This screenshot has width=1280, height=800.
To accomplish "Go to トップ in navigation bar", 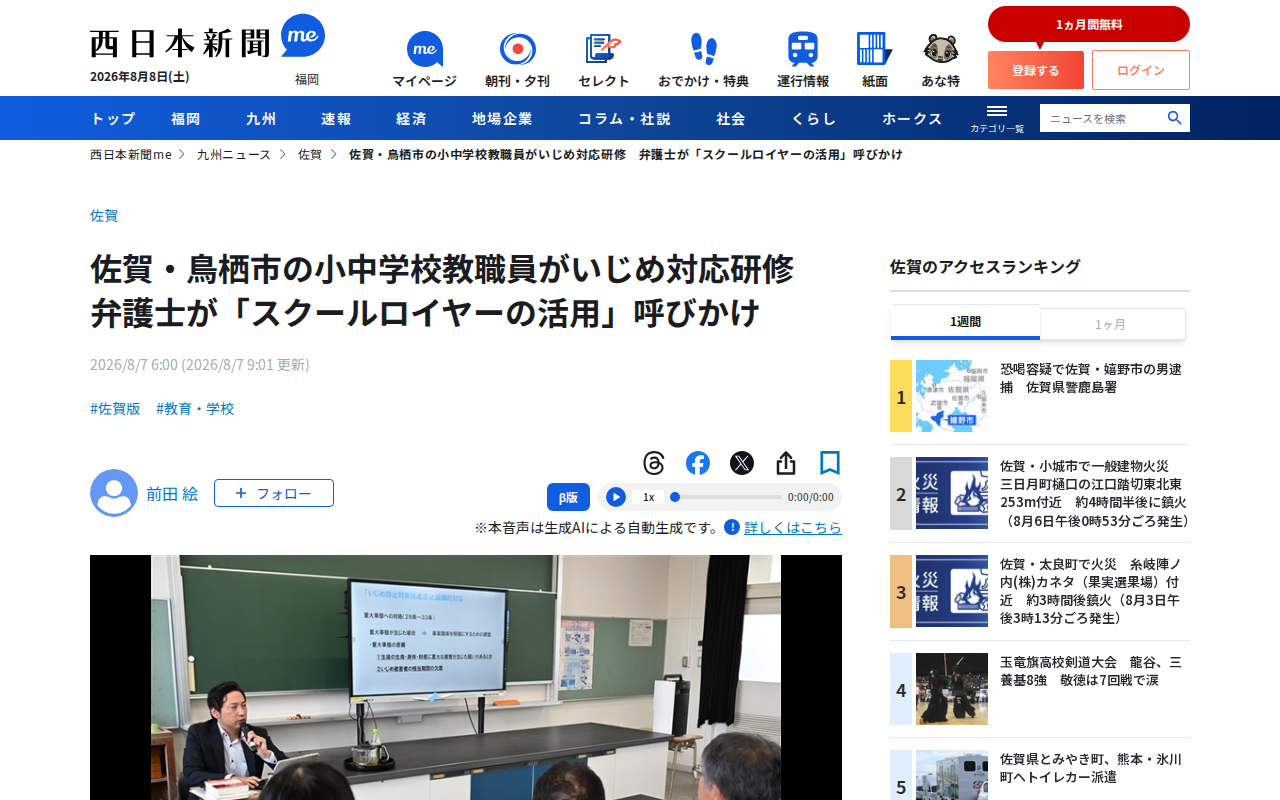I will pyautogui.click(x=113, y=118).
